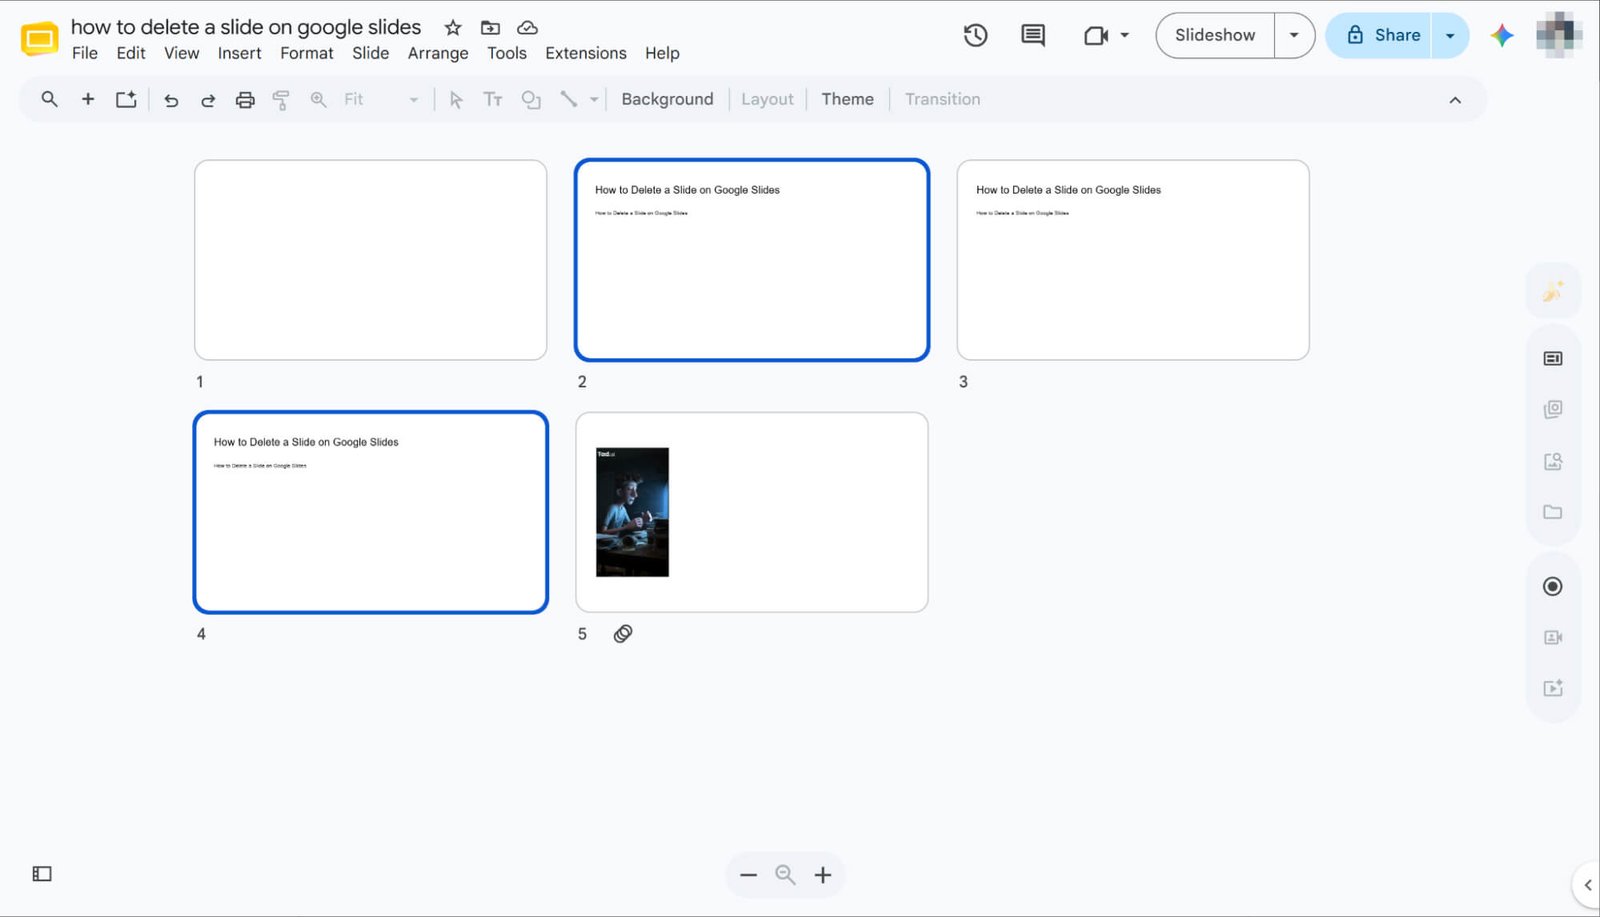
Task: Open the Arrange menu
Action: point(438,53)
